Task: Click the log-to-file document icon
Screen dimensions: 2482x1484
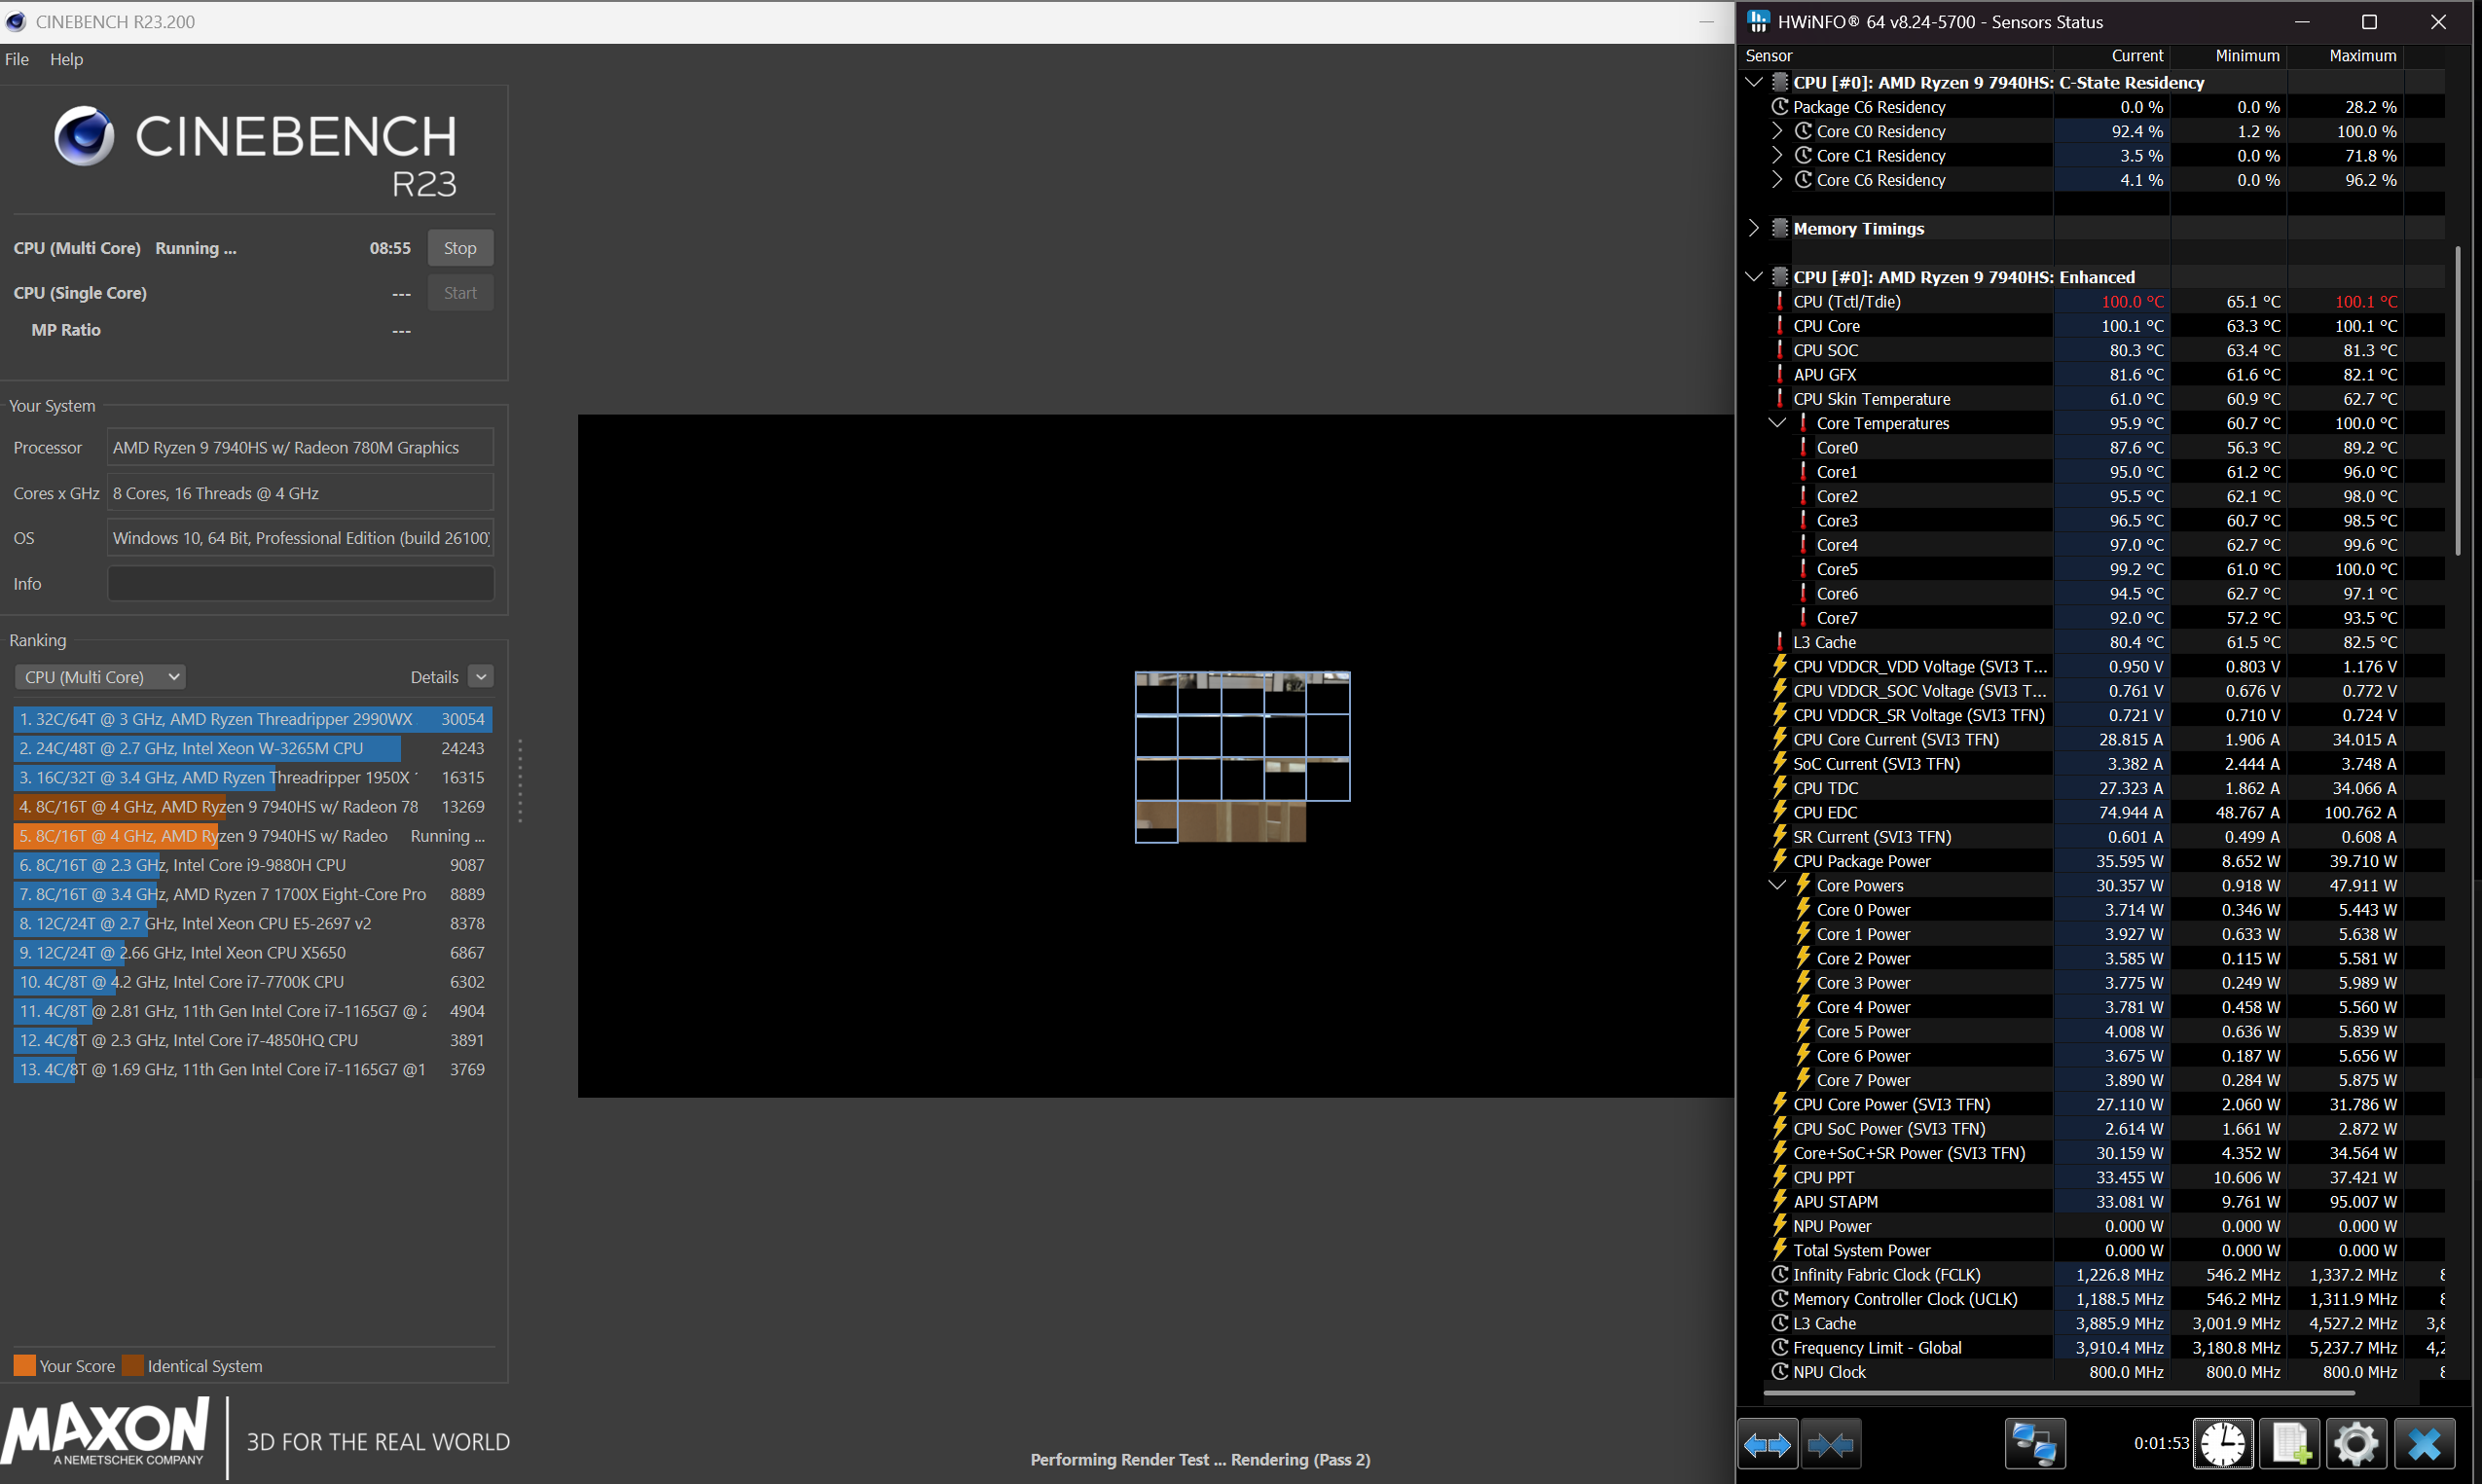Action: click(x=2289, y=1444)
